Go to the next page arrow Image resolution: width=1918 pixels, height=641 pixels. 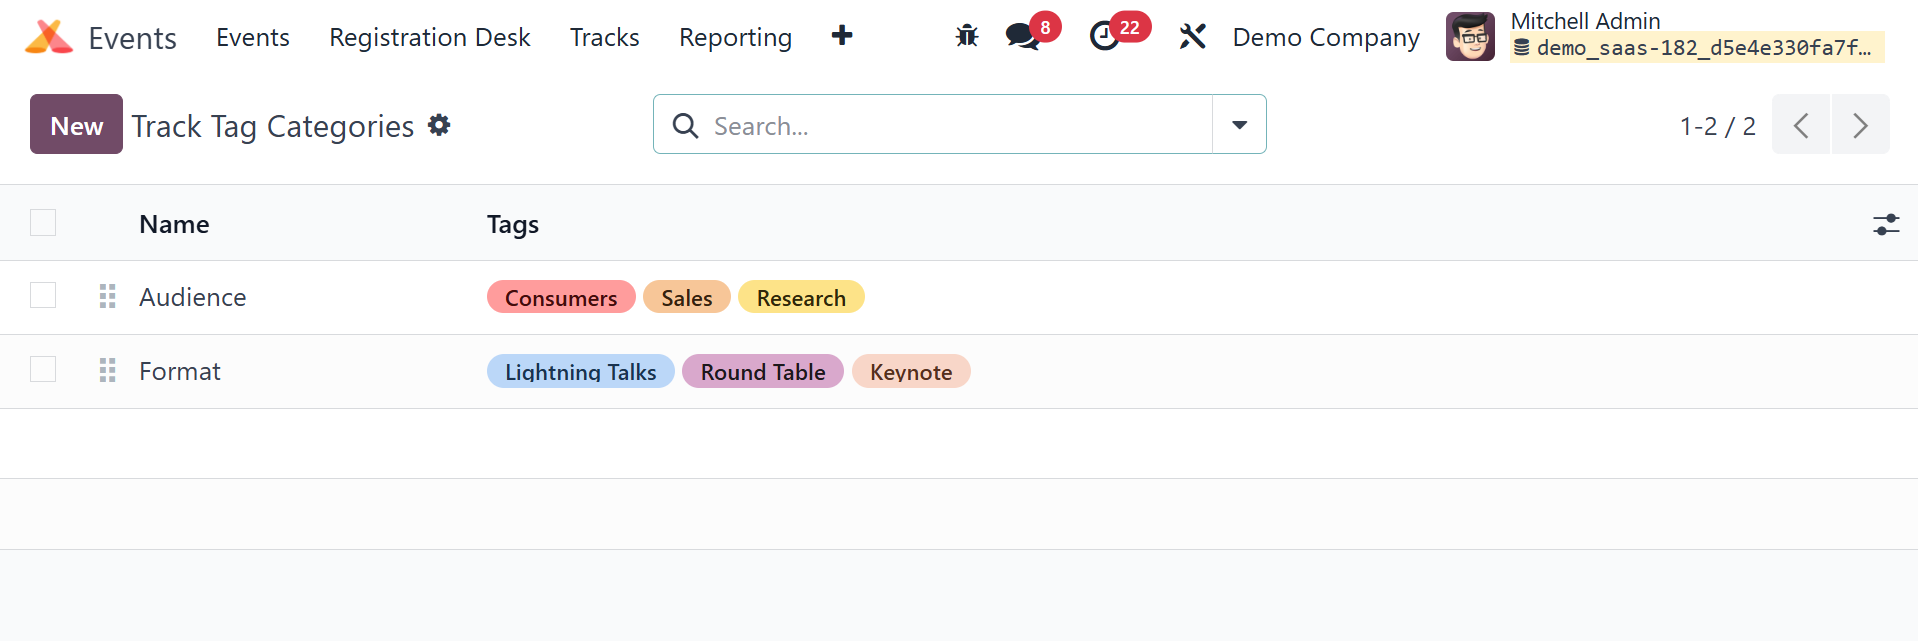coord(1860,125)
